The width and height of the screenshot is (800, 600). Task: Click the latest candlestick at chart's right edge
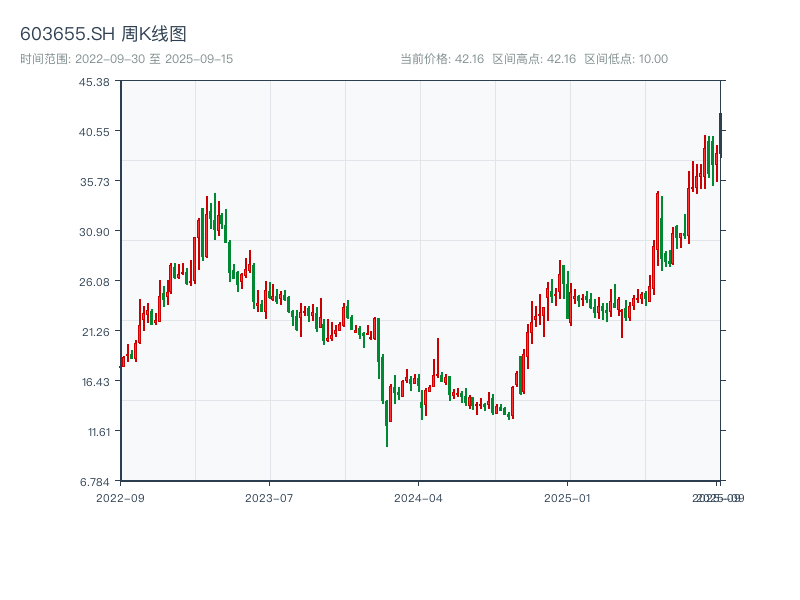click(x=720, y=135)
